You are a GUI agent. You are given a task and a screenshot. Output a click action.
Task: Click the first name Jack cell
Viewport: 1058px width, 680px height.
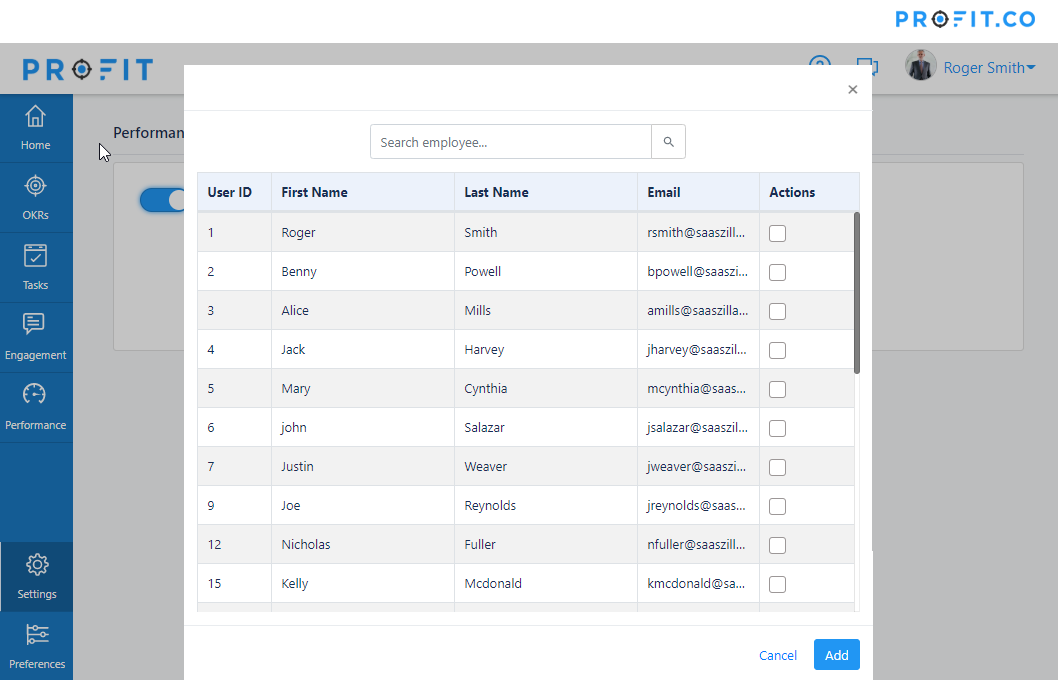[x=363, y=349]
